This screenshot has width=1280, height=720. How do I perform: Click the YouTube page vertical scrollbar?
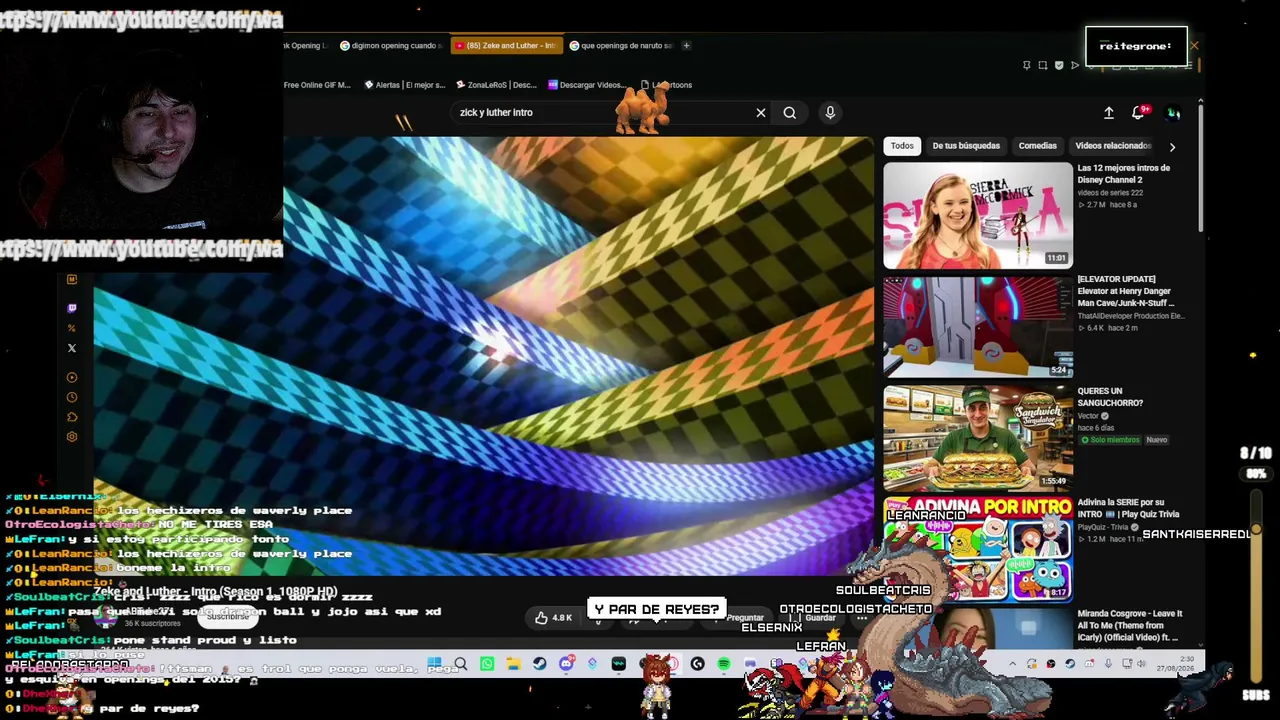pyautogui.click(x=1200, y=170)
